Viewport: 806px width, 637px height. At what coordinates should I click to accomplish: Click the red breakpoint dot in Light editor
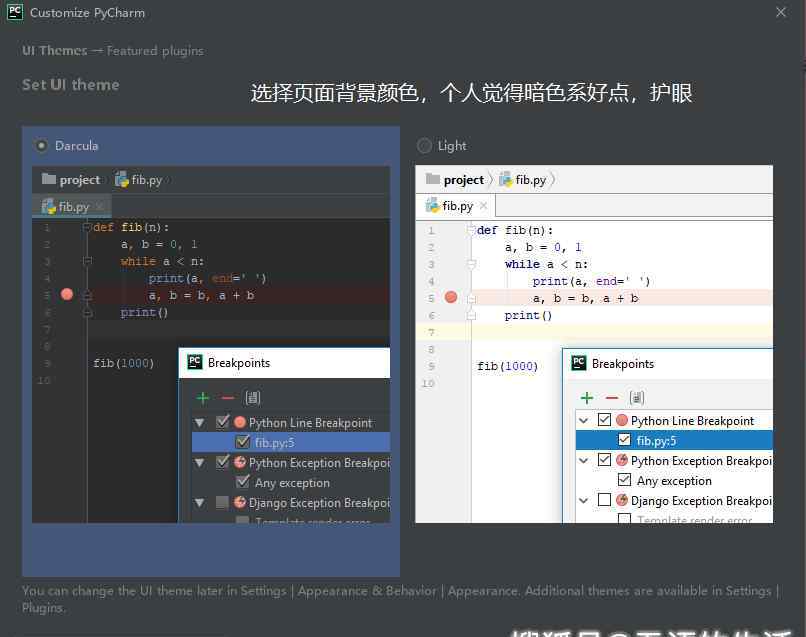tap(451, 298)
